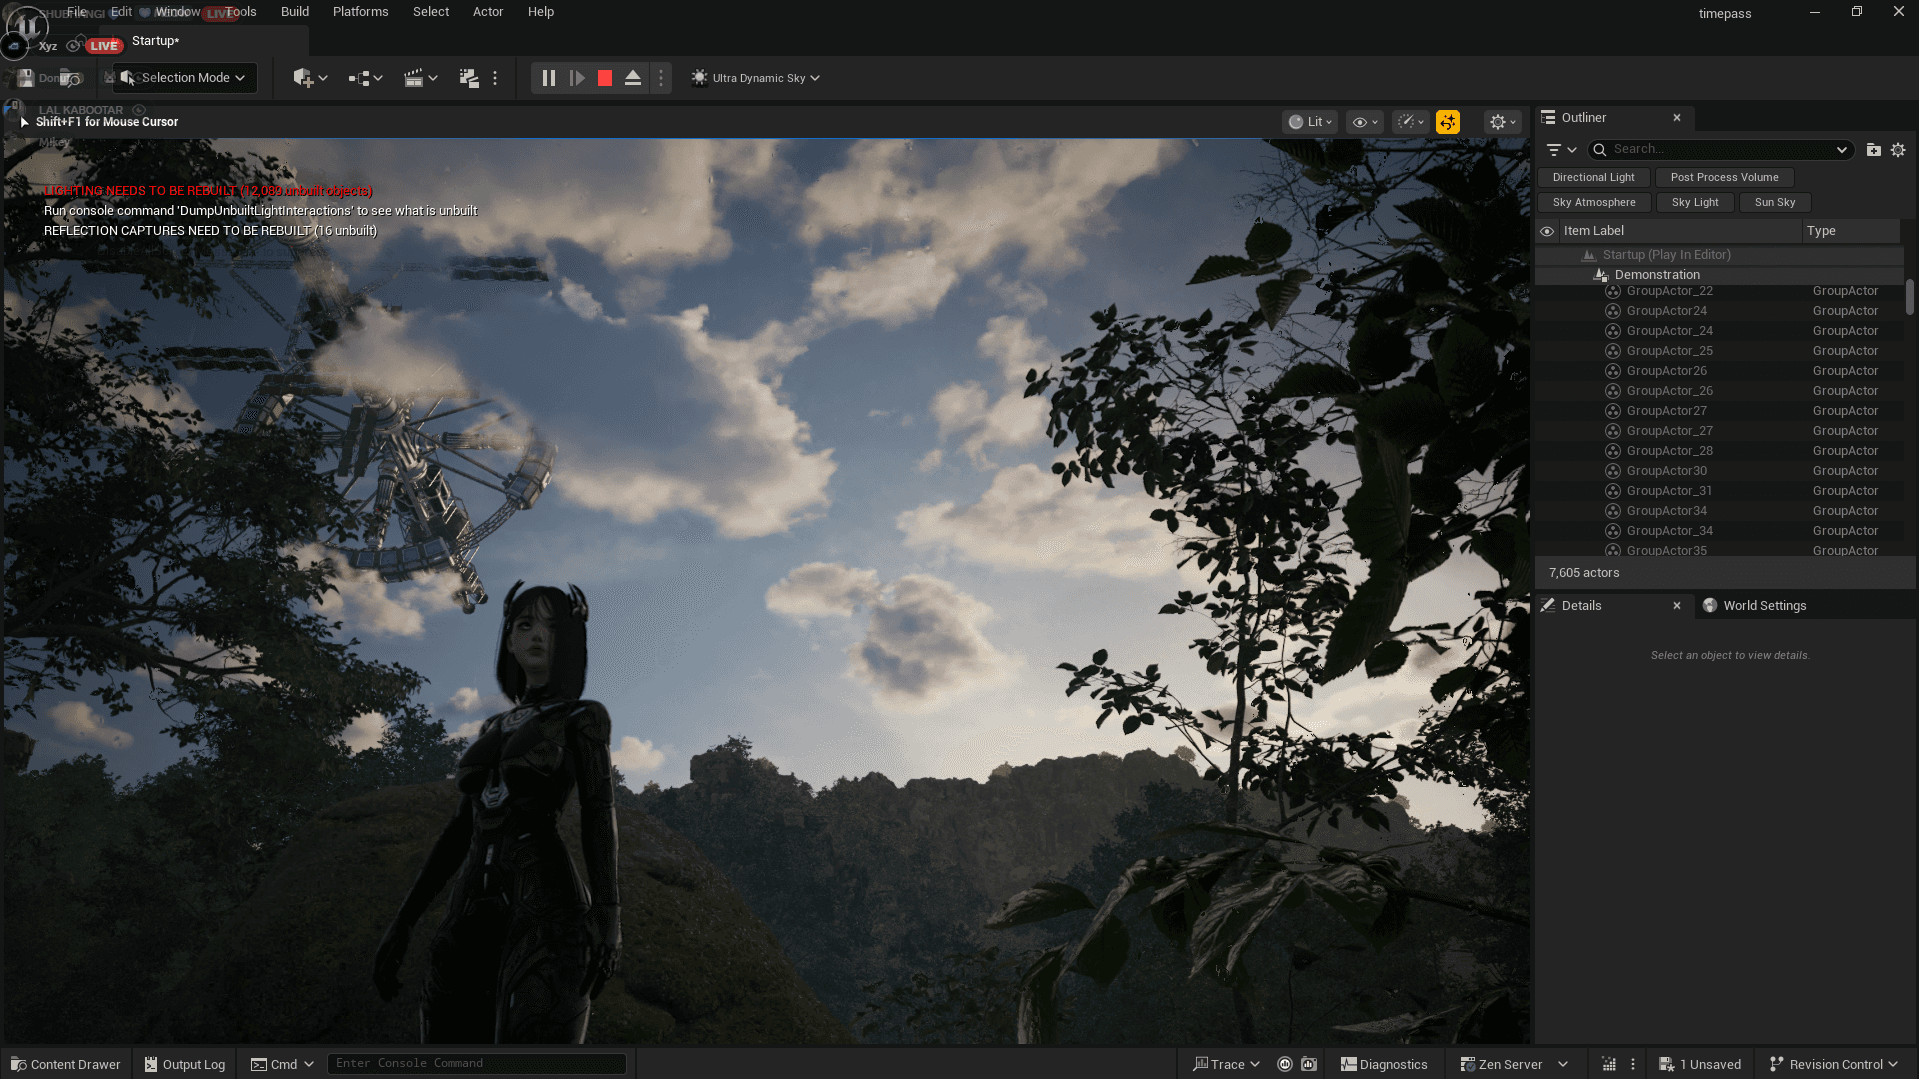Click the Ultra Dynamic Sky sun icon
This screenshot has height=1079, width=1919.
699,78
